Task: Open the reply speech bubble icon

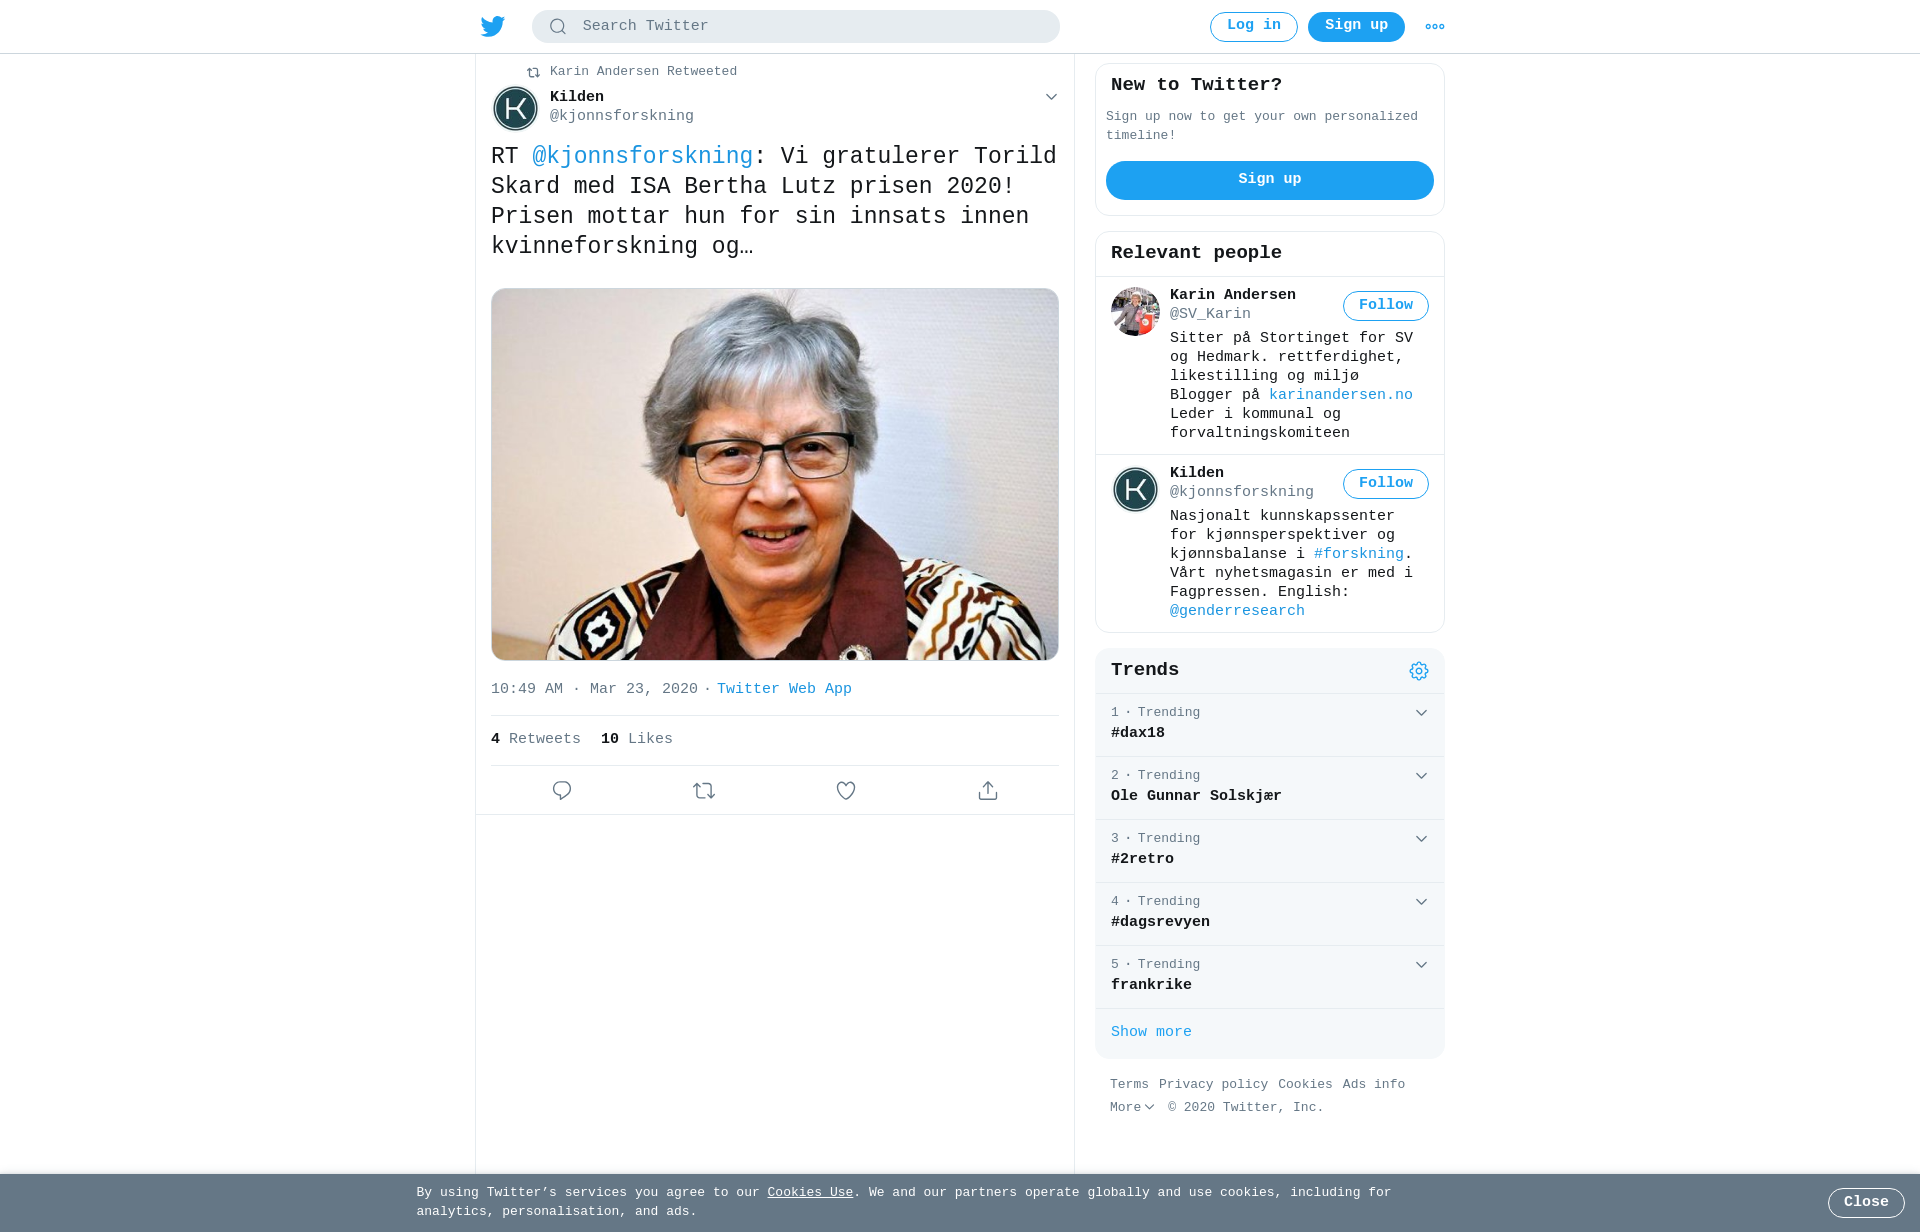Action: (x=562, y=790)
